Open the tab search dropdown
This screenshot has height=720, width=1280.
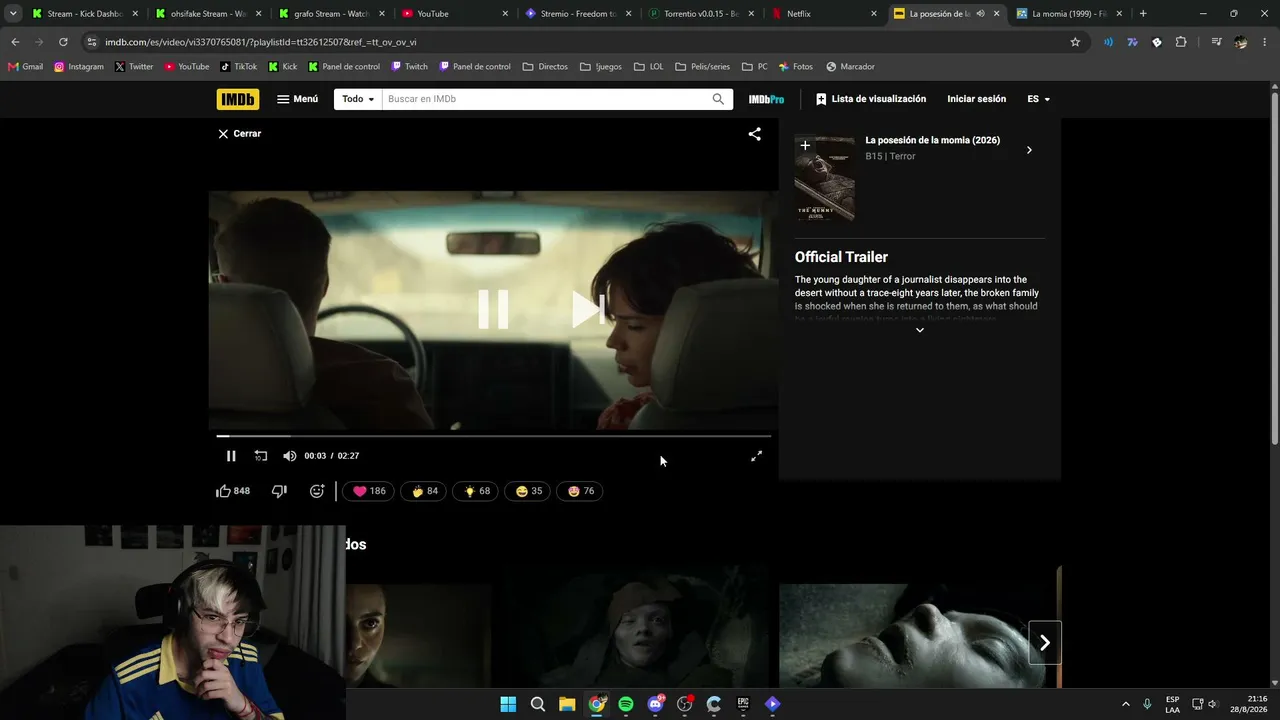tap(13, 14)
